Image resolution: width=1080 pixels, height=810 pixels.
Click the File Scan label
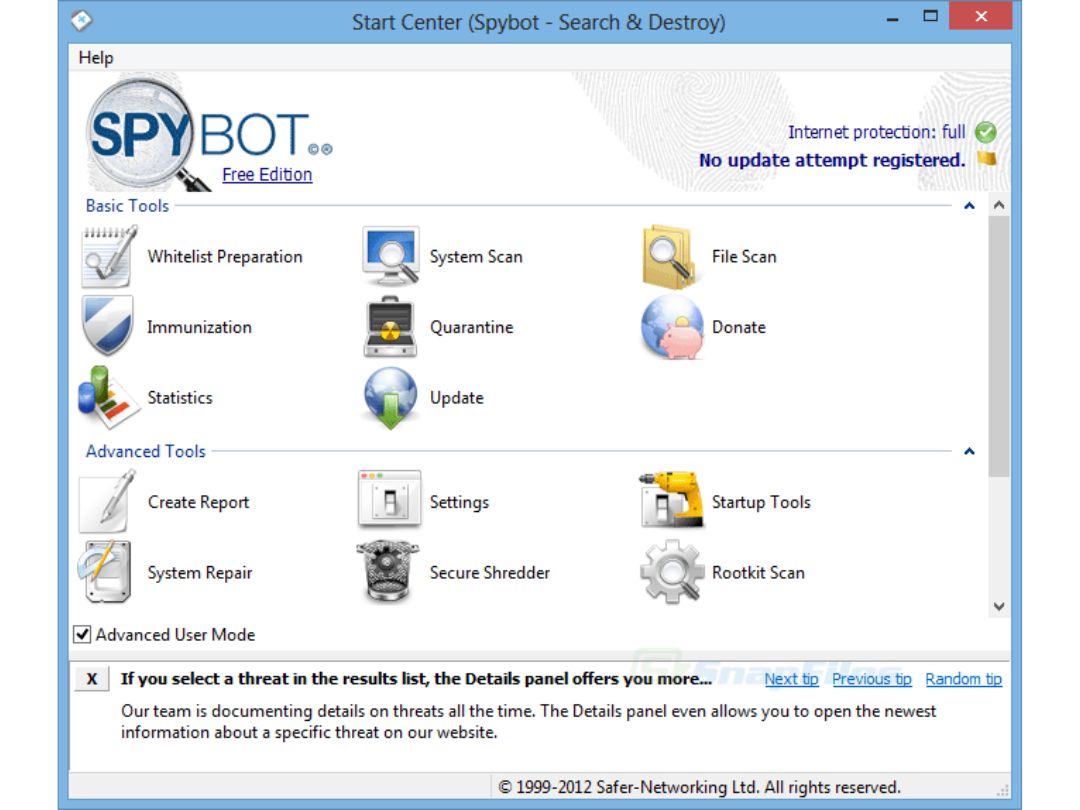[x=744, y=257]
